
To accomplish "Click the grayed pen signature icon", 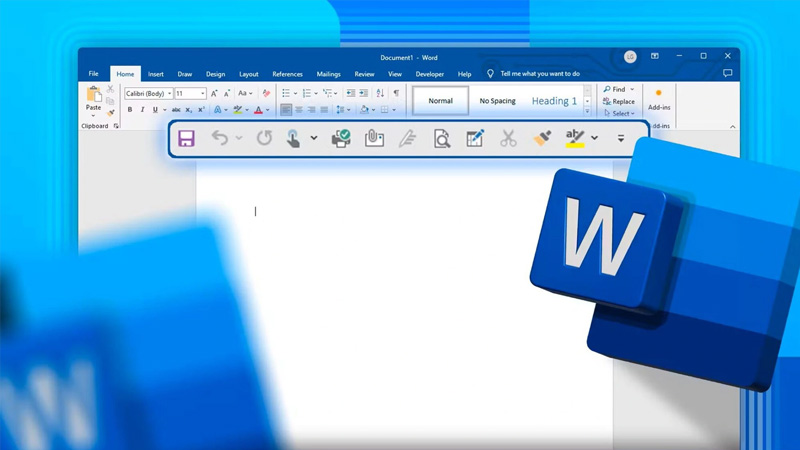I will tap(408, 138).
